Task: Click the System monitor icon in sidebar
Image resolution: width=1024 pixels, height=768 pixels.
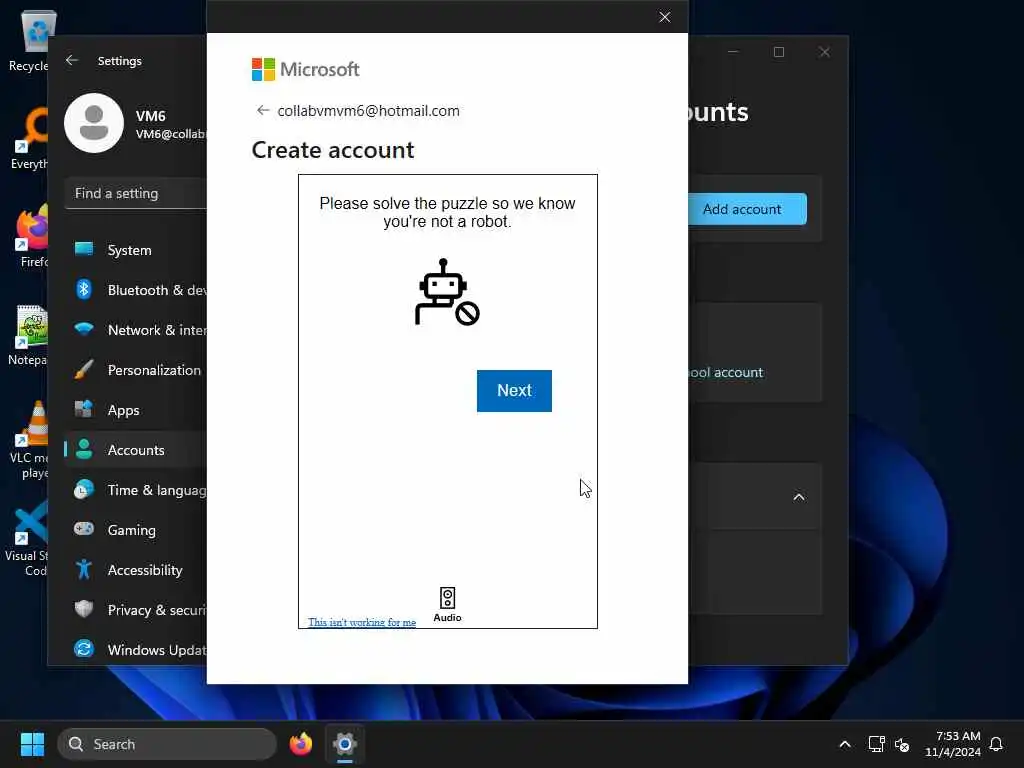Action: point(84,249)
